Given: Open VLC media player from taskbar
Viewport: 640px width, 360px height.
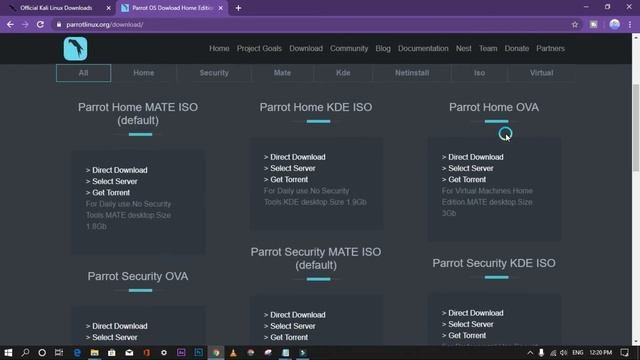Looking at the screenshot, I should (233, 353).
